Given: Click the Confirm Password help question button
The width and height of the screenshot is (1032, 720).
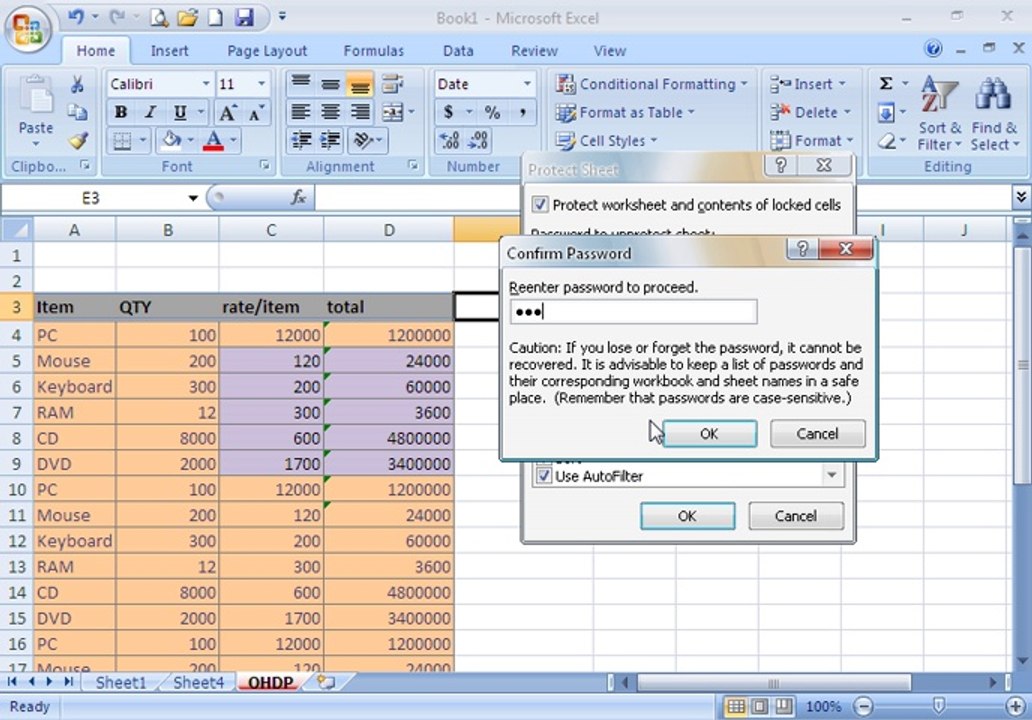Looking at the screenshot, I should pos(802,249).
